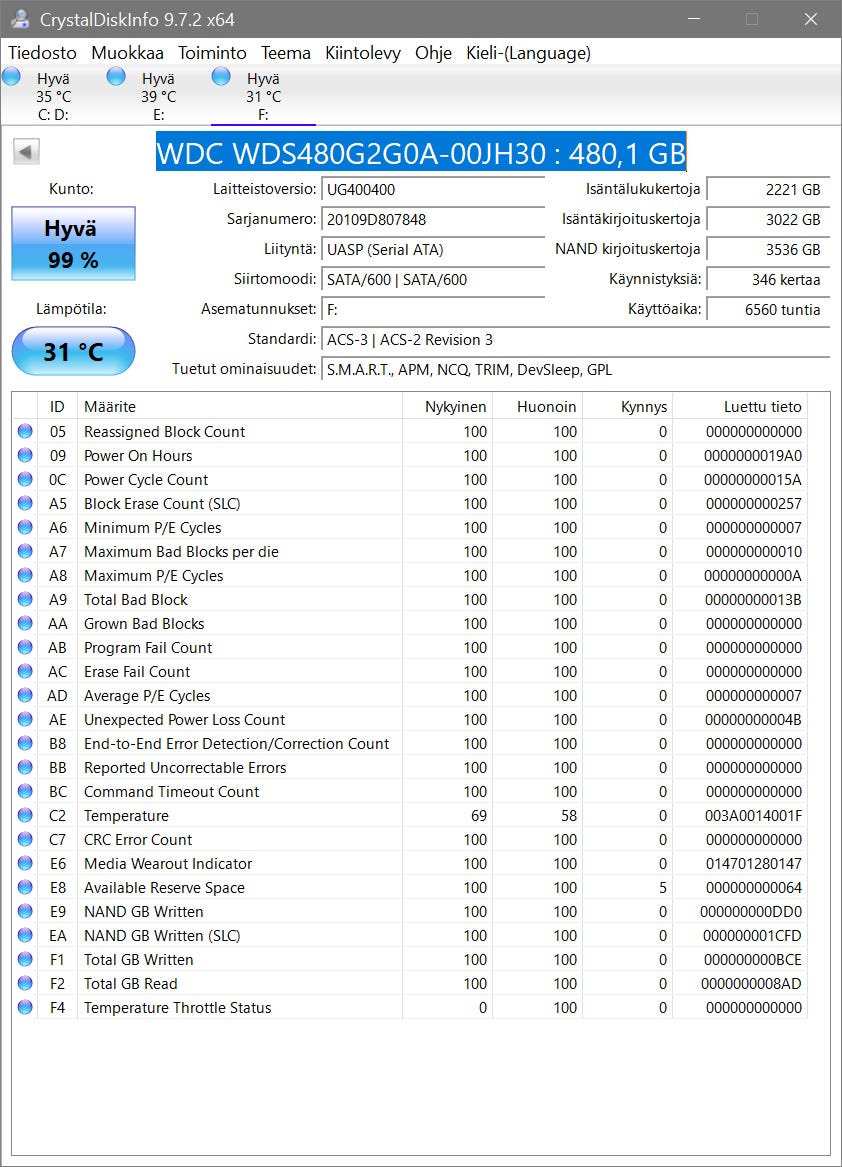
Task: Click status orb for Maximum Bad Blocks per die
Action: pyautogui.click(x=25, y=551)
